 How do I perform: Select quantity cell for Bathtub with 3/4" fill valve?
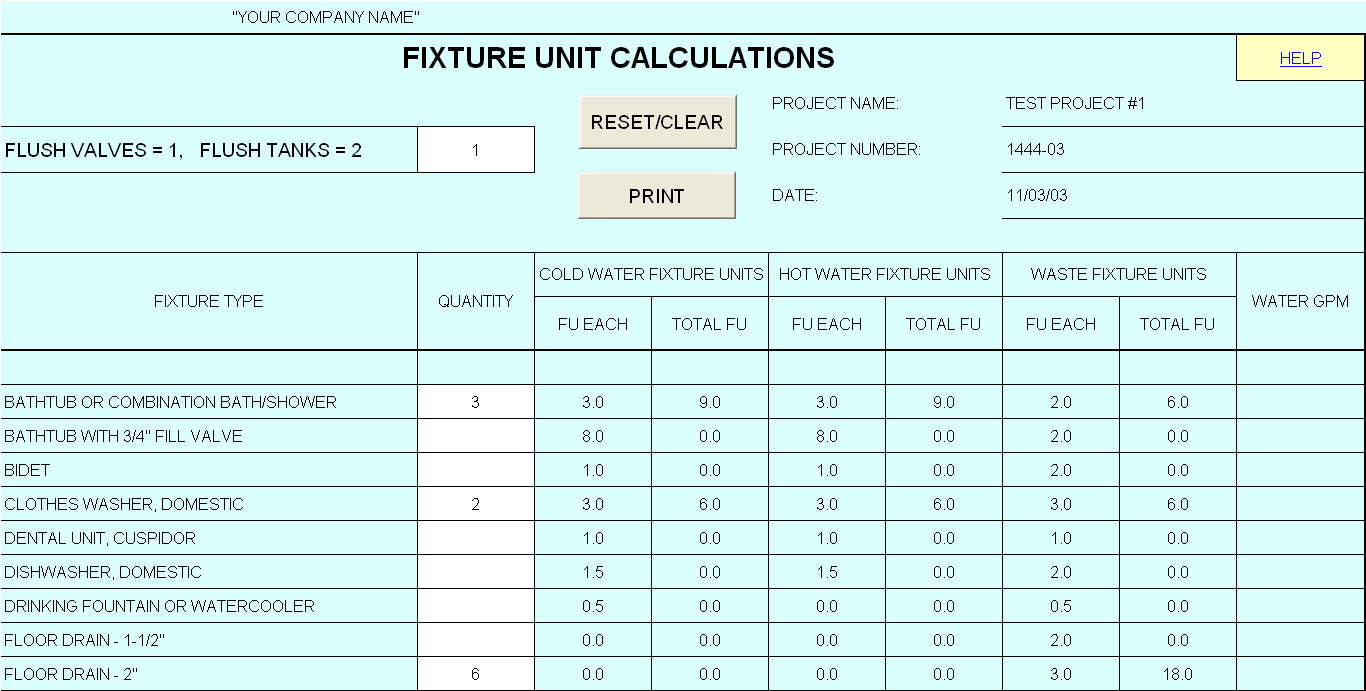(x=476, y=436)
